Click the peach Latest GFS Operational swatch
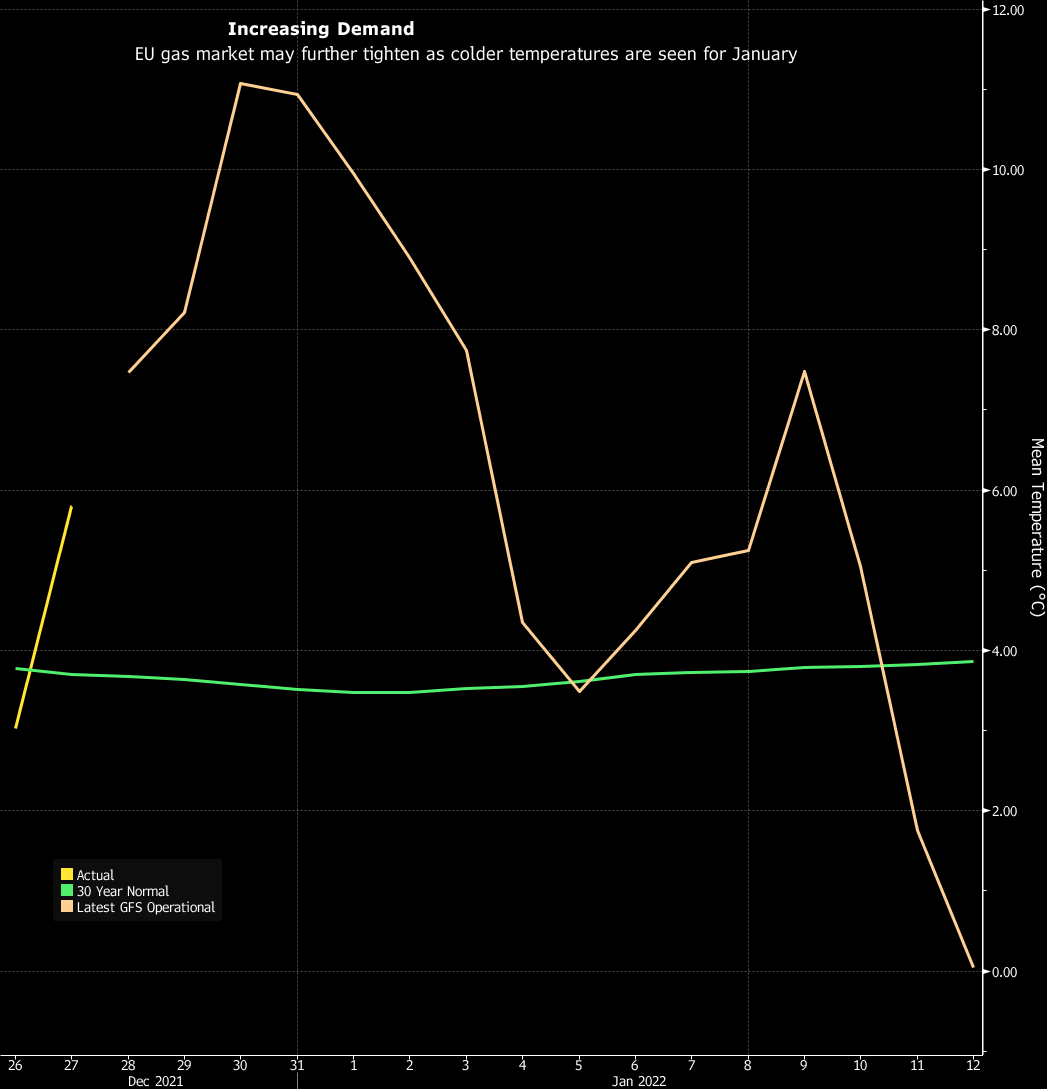Viewport: 1047px width, 1089px height. click(x=67, y=907)
